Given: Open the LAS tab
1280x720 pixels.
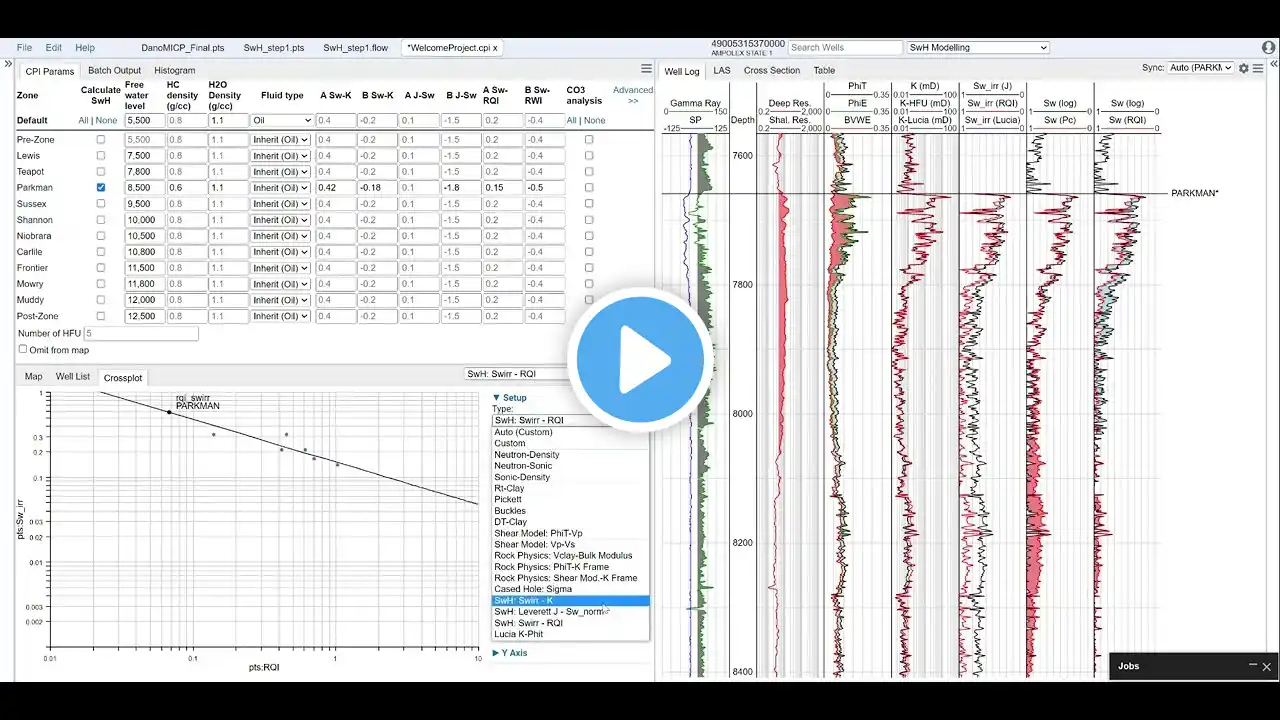Looking at the screenshot, I should click(x=721, y=71).
